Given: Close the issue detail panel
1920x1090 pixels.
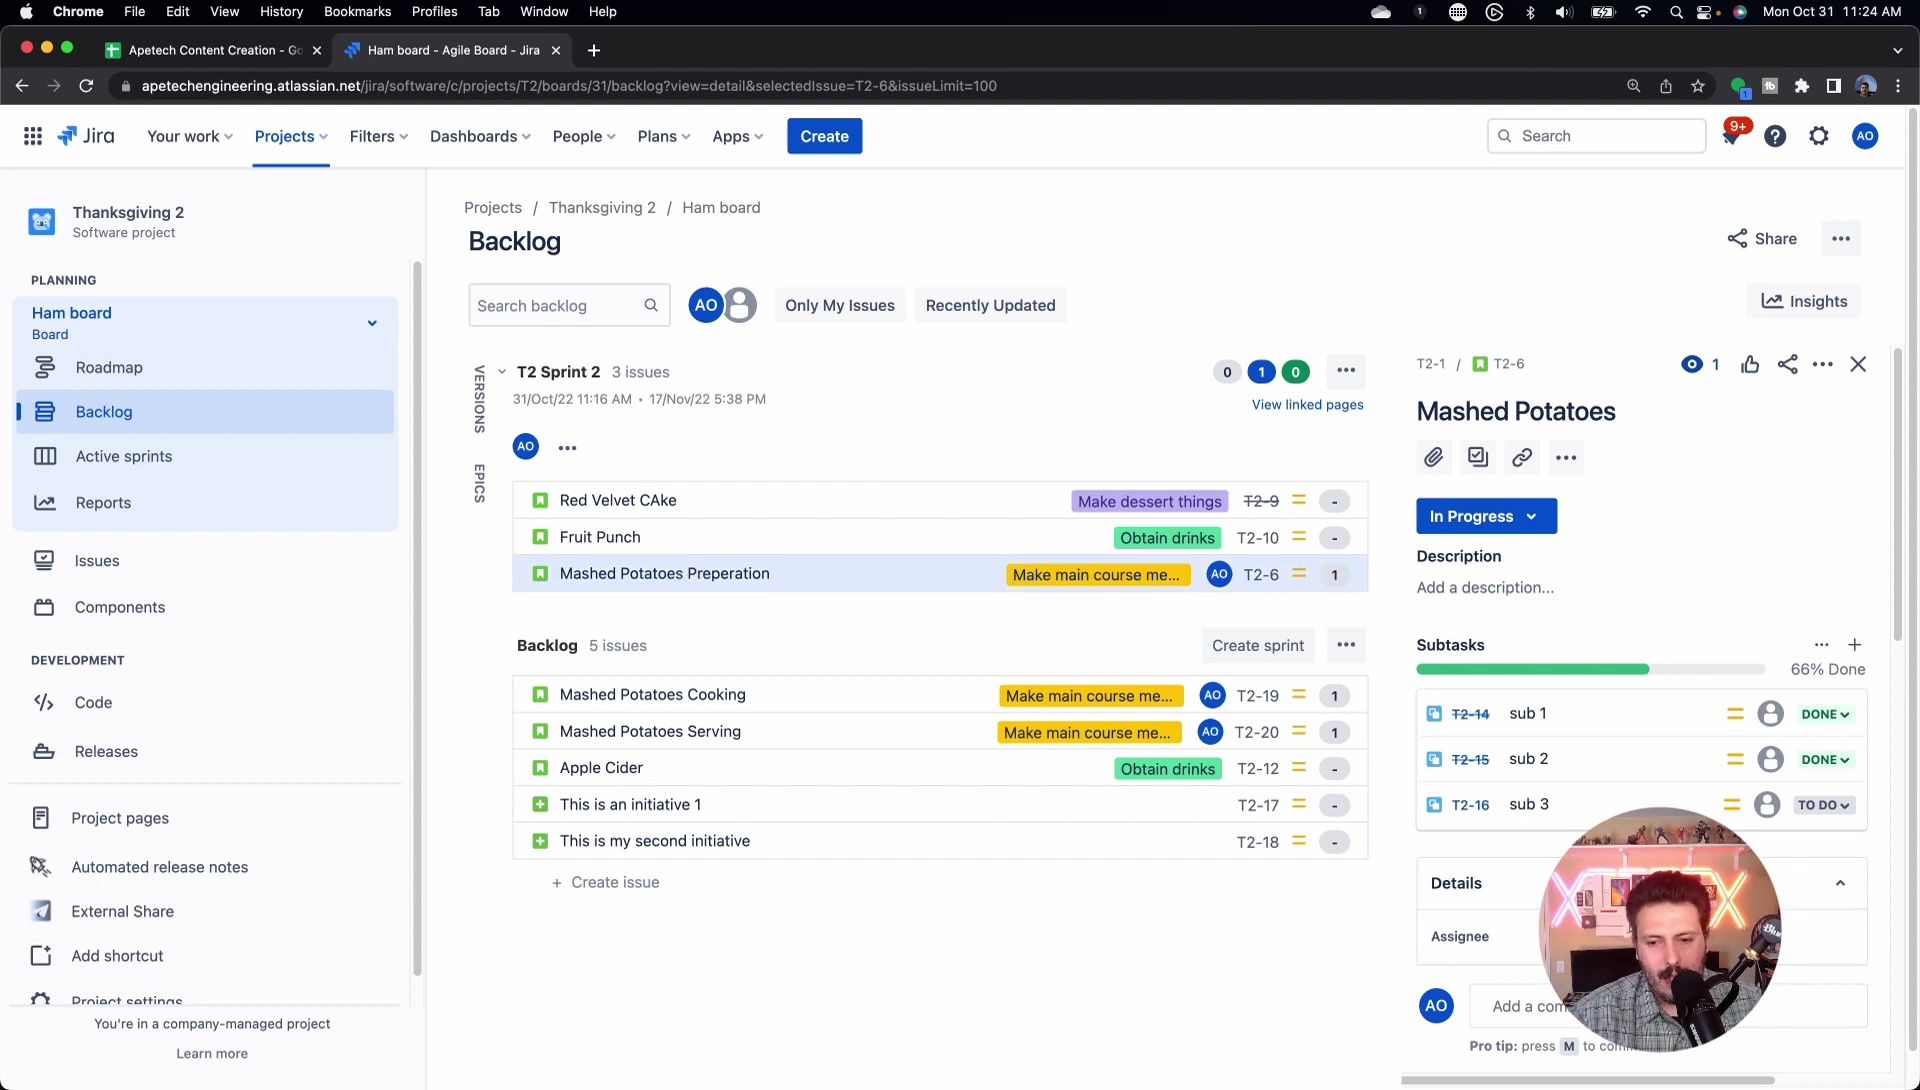Looking at the screenshot, I should point(1858,365).
